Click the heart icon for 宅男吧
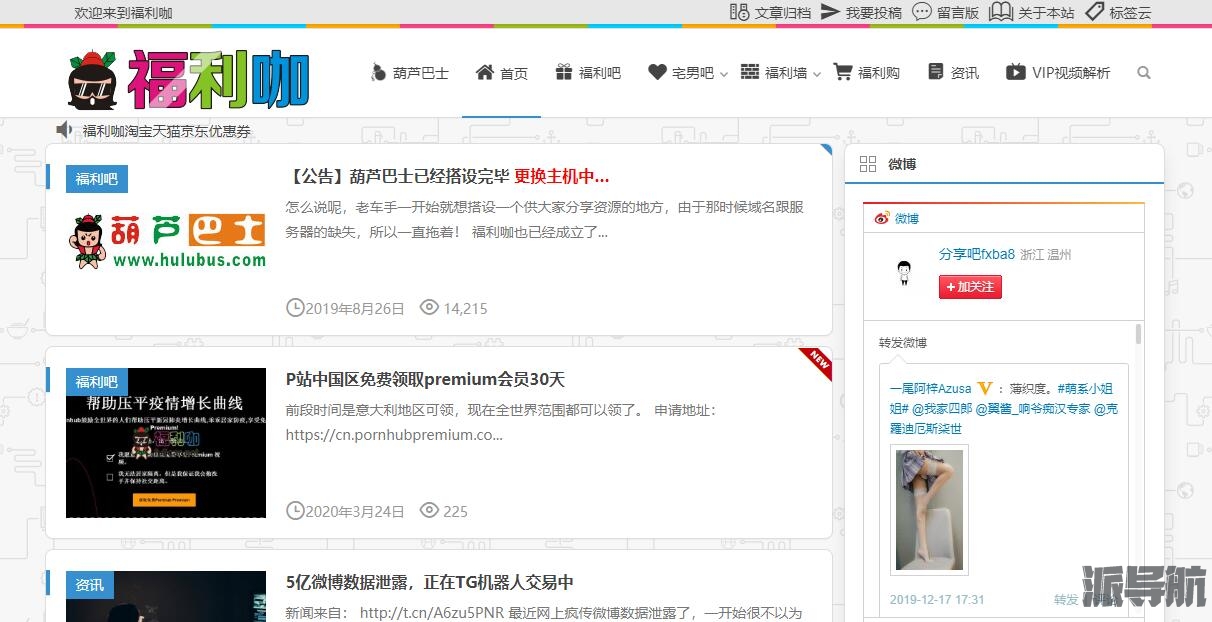This screenshot has height=622, width=1212. (657, 72)
